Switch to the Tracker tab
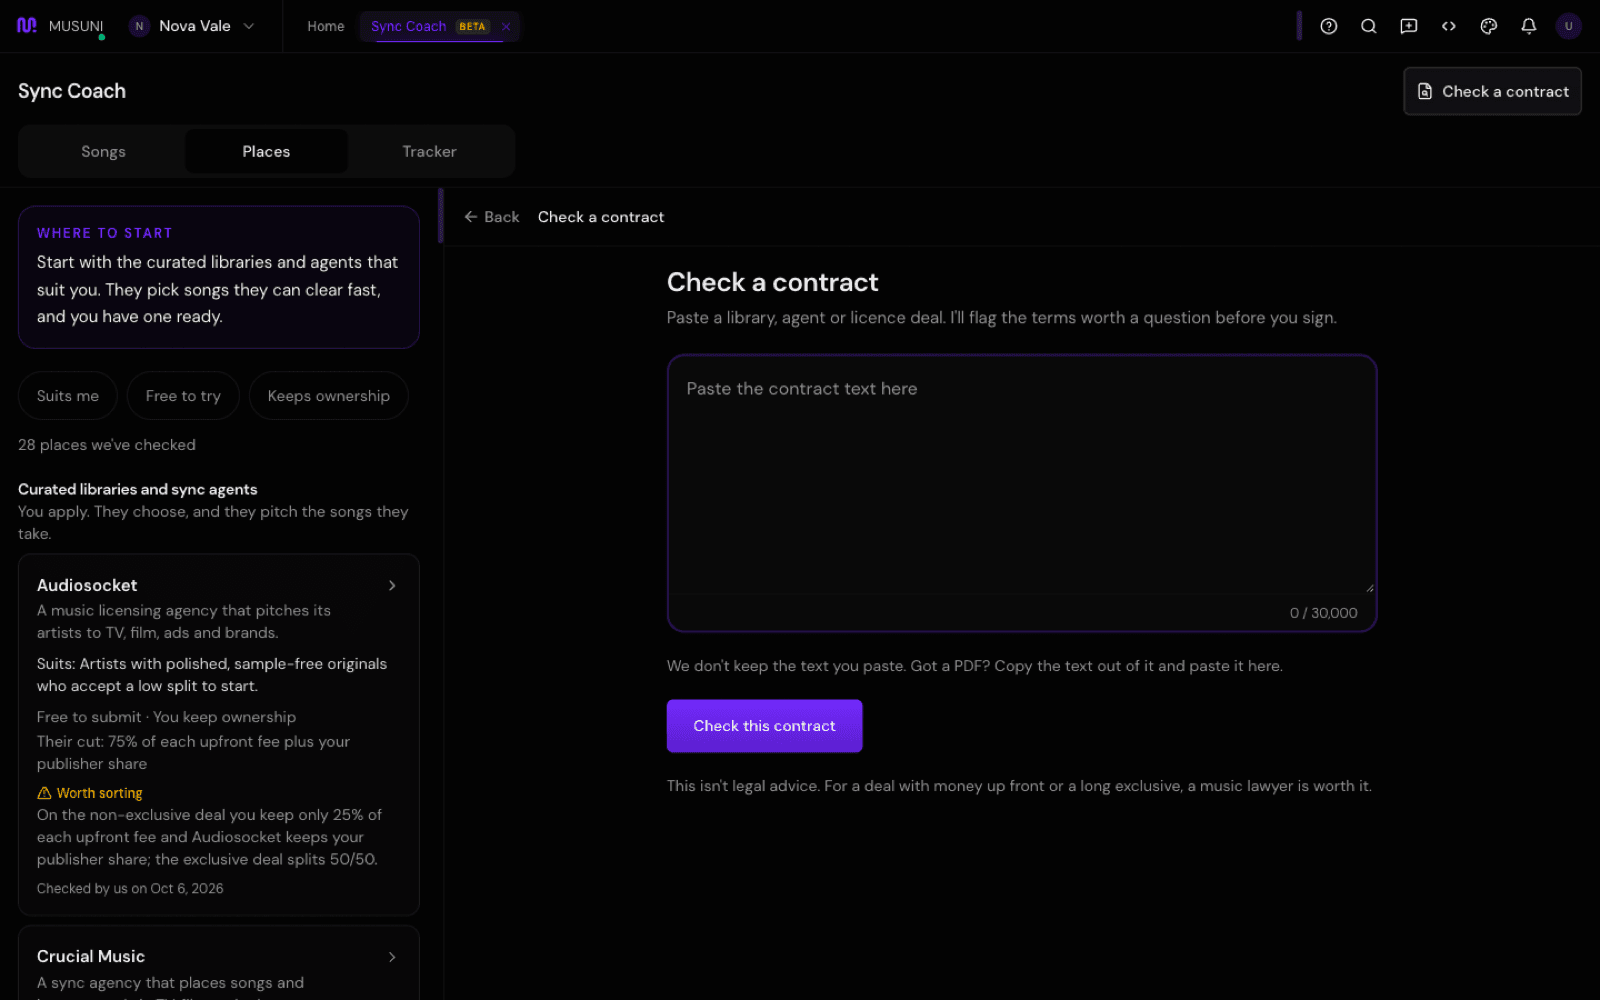 (x=429, y=151)
